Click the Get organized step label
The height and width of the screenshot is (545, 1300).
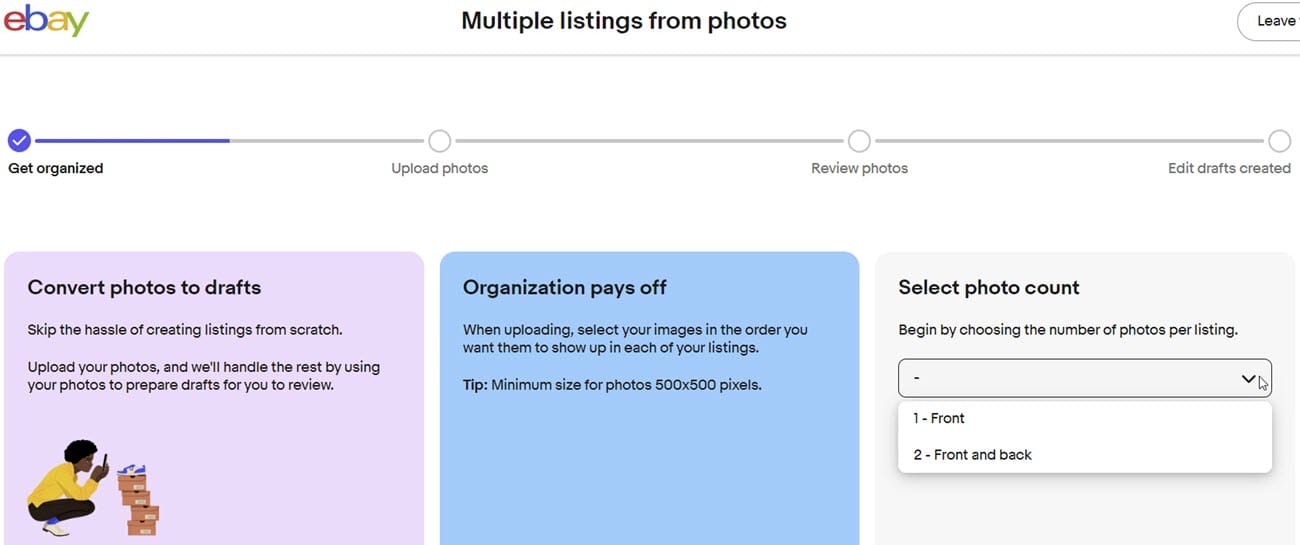coord(56,168)
